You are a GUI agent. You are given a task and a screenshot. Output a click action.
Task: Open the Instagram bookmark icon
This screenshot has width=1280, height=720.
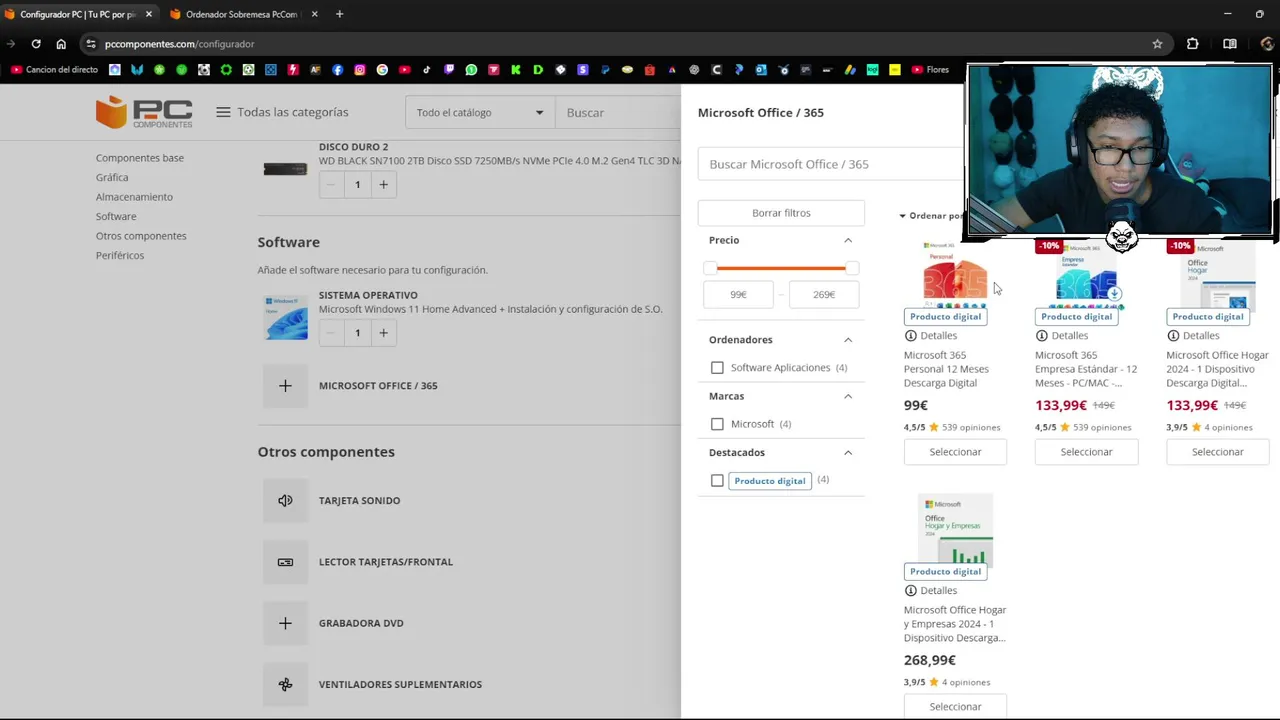click(x=360, y=70)
